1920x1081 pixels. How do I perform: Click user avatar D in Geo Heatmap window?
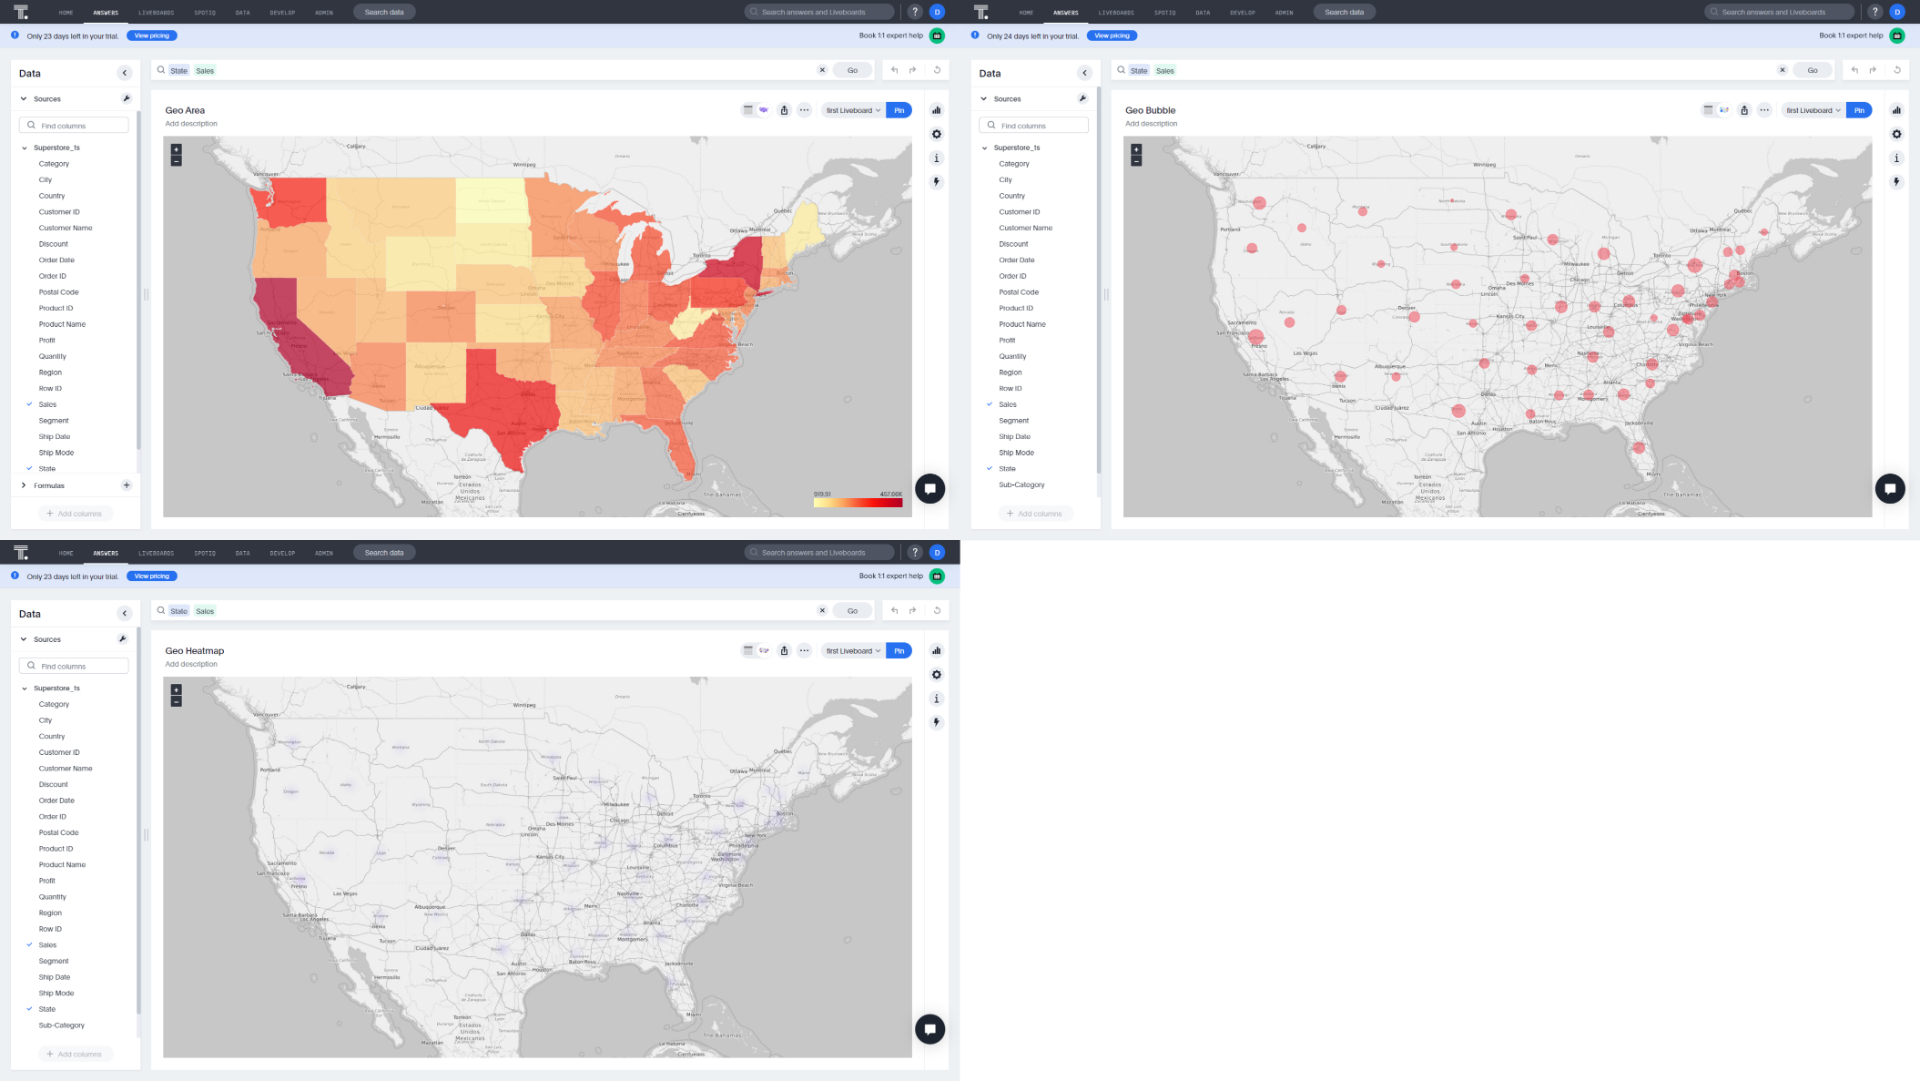(937, 552)
